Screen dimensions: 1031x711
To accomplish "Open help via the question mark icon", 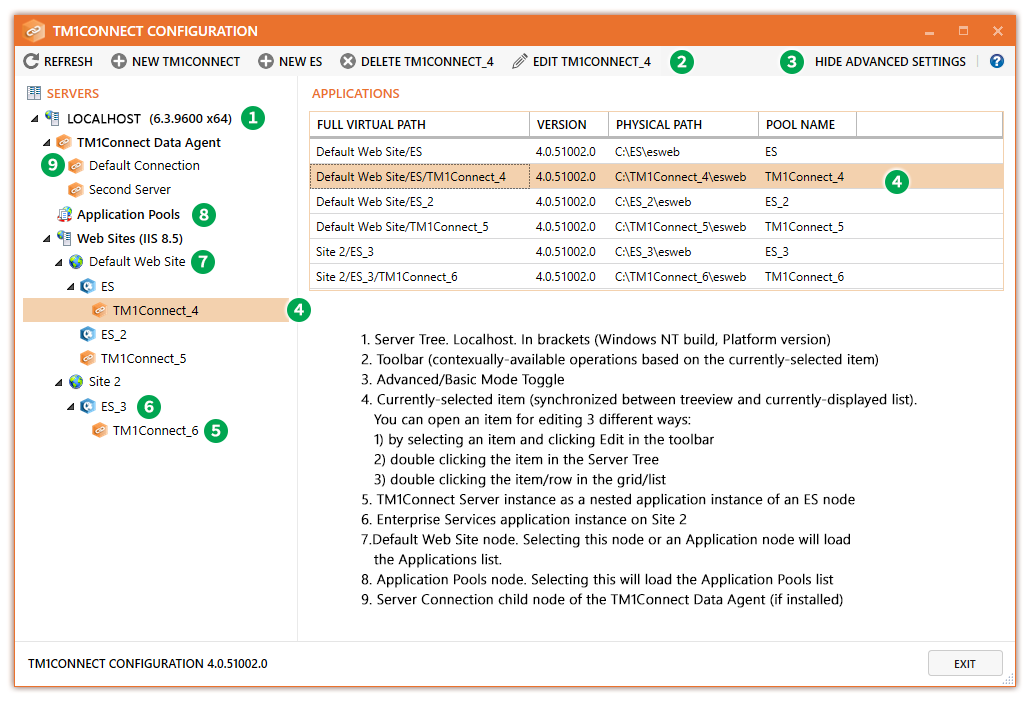I will (x=997, y=61).
